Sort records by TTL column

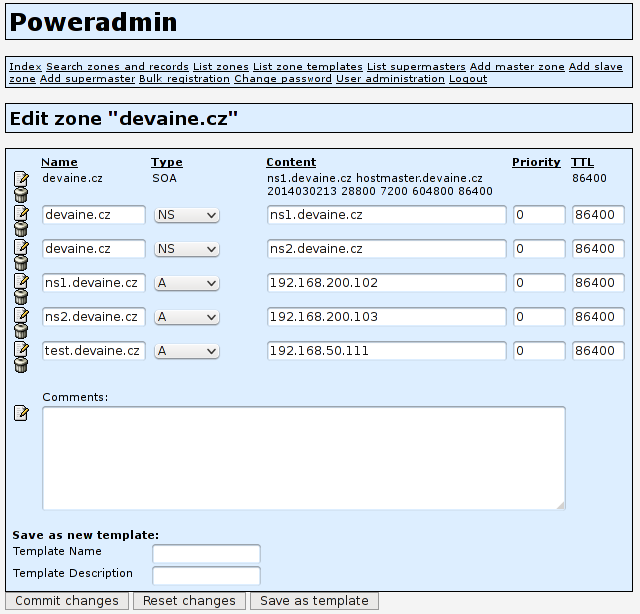coord(582,162)
